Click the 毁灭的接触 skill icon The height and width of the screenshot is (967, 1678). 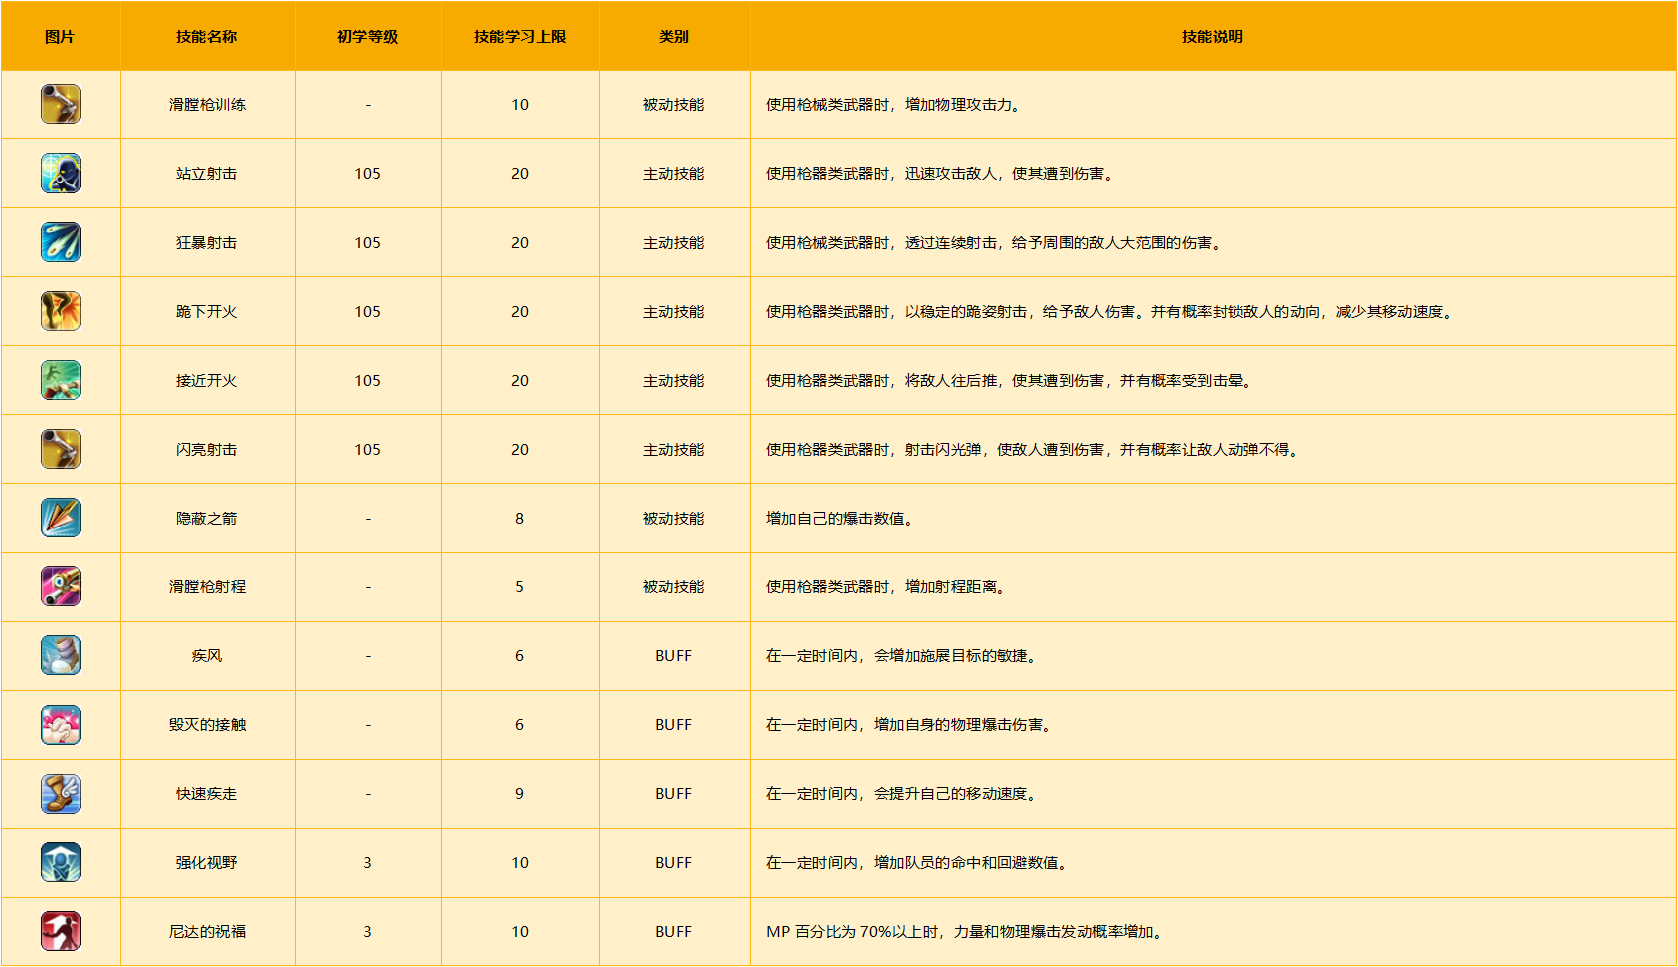pyautogui.click(x=61, y=724)
